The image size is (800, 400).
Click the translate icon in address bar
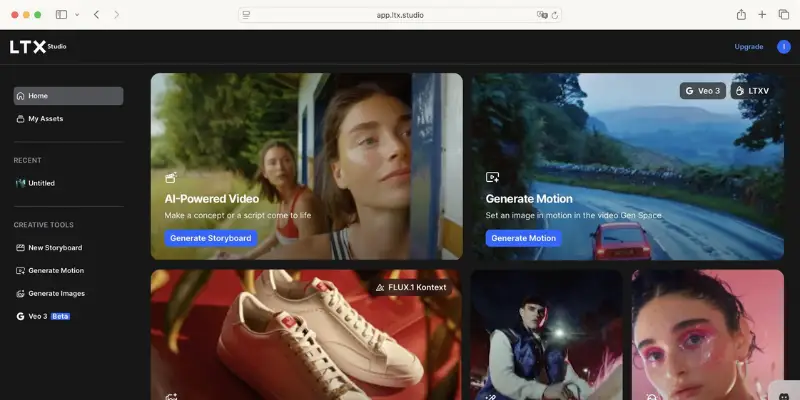[542, 15]
